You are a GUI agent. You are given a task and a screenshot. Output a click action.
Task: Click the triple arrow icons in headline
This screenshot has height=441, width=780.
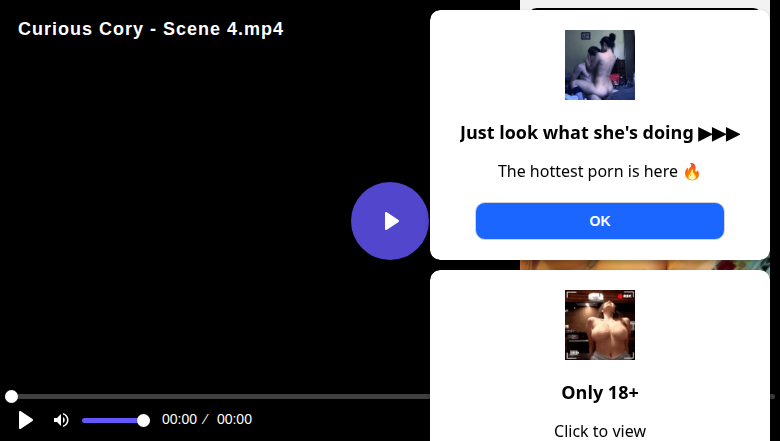point(719,133)
